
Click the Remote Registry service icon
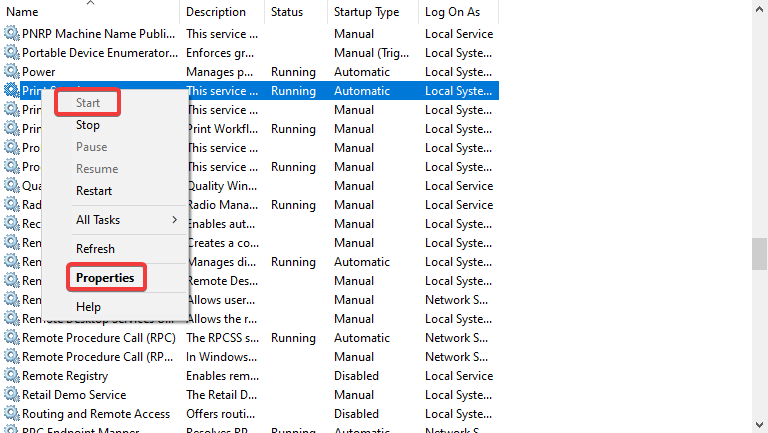[x=11, y=376]
